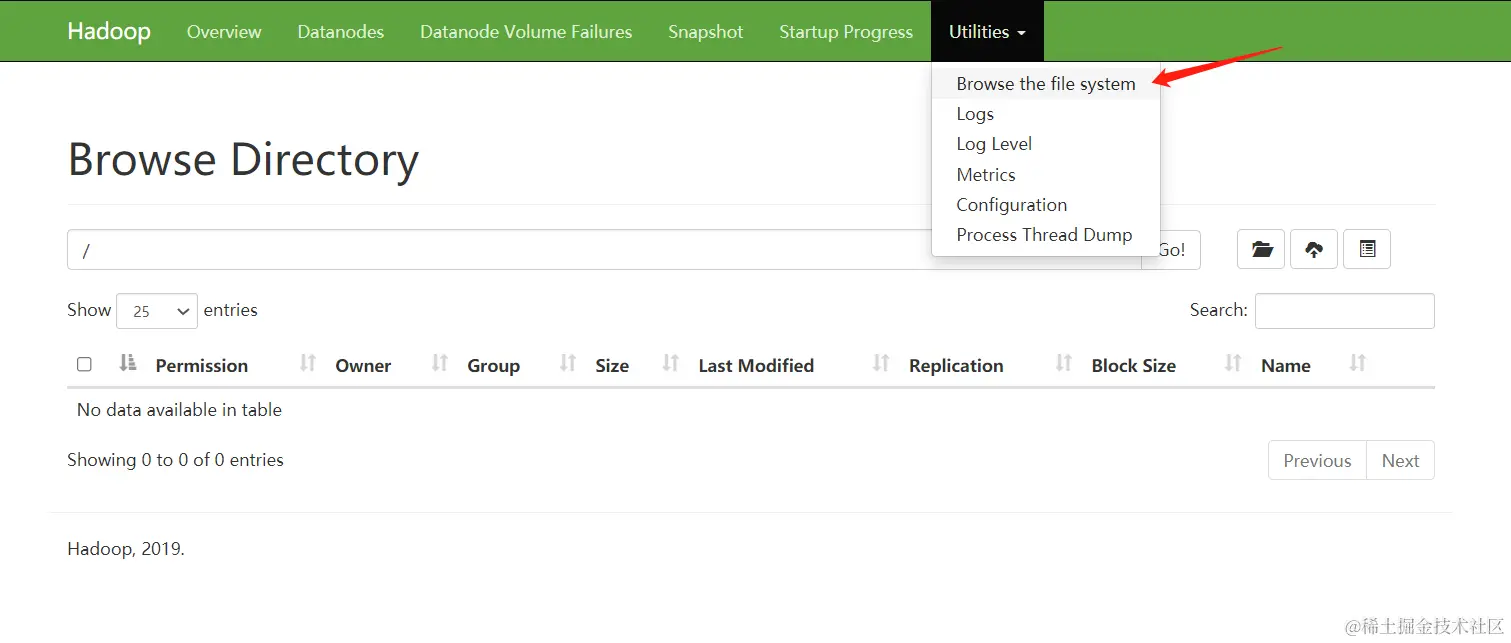Viewport: 1511px width, 643px height.
Task: Sort by the Name column header
Action: point(1286,365)
